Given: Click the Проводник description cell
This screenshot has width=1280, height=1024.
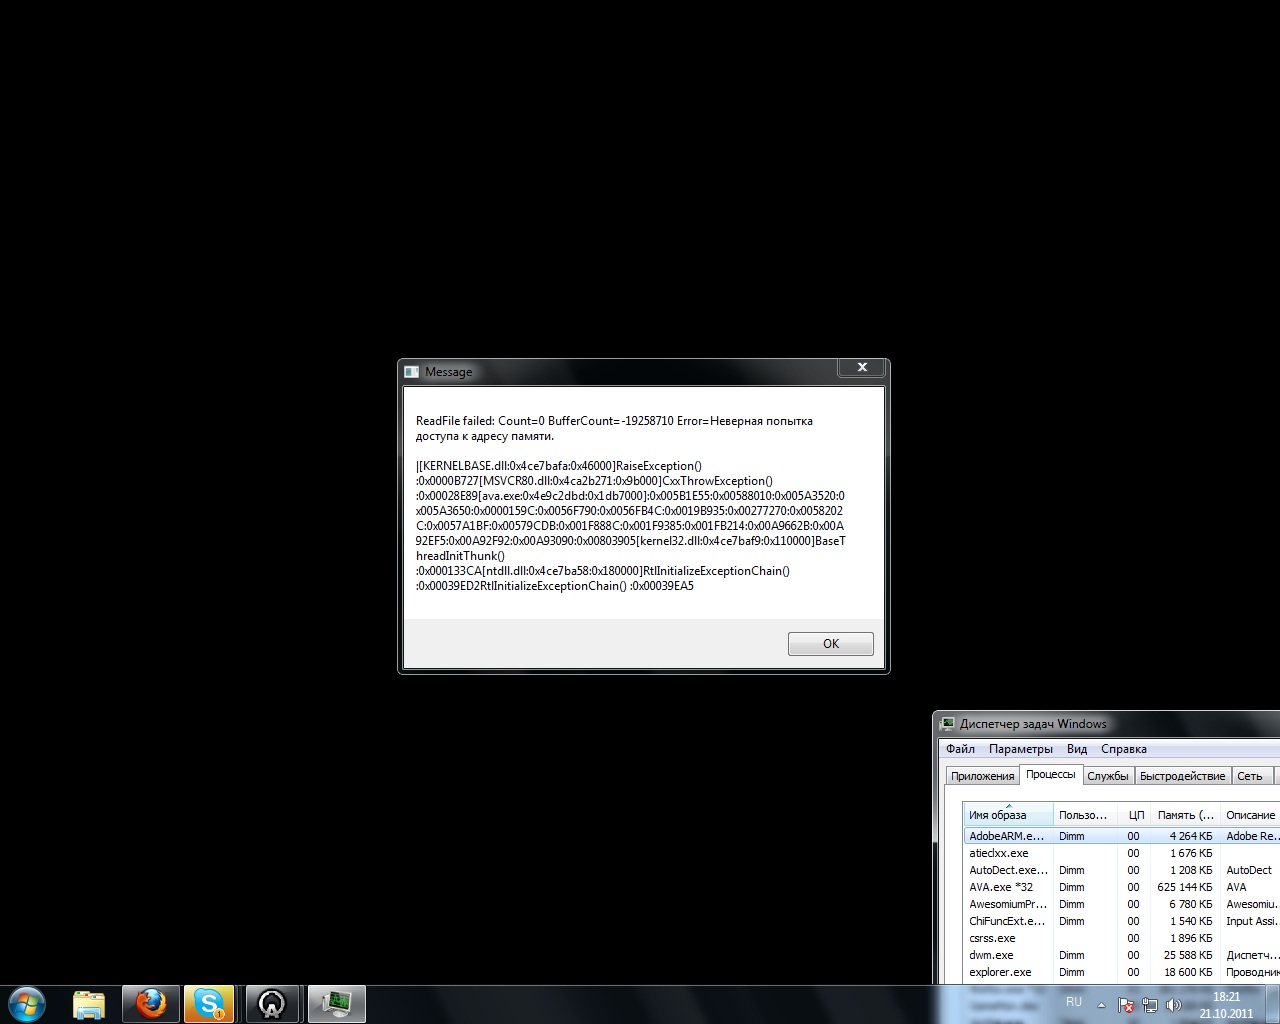Looking at the screenshot, I should click(x=1253, y=972).
